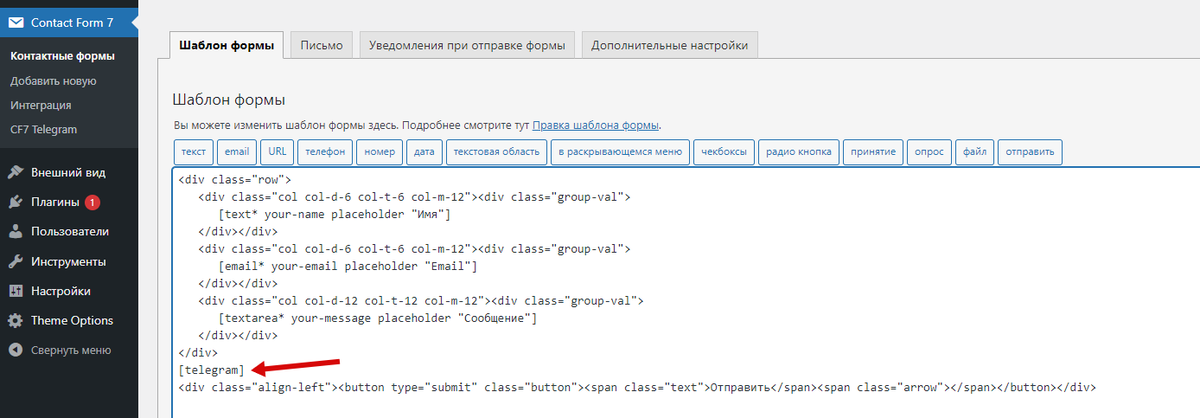Go to Пользователи menu
The width and height of the screenshot is (1200, 418).
coord(69,232)
